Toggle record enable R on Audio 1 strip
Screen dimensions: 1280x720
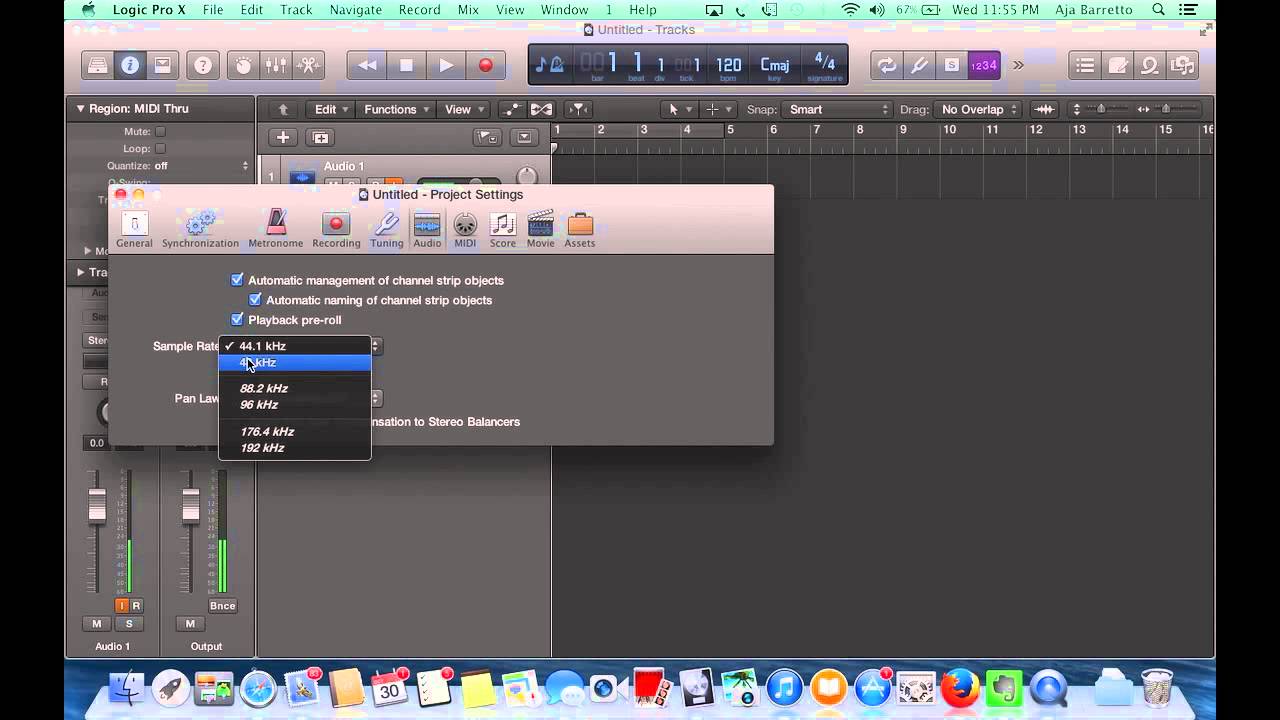click(x=136, y=606)
